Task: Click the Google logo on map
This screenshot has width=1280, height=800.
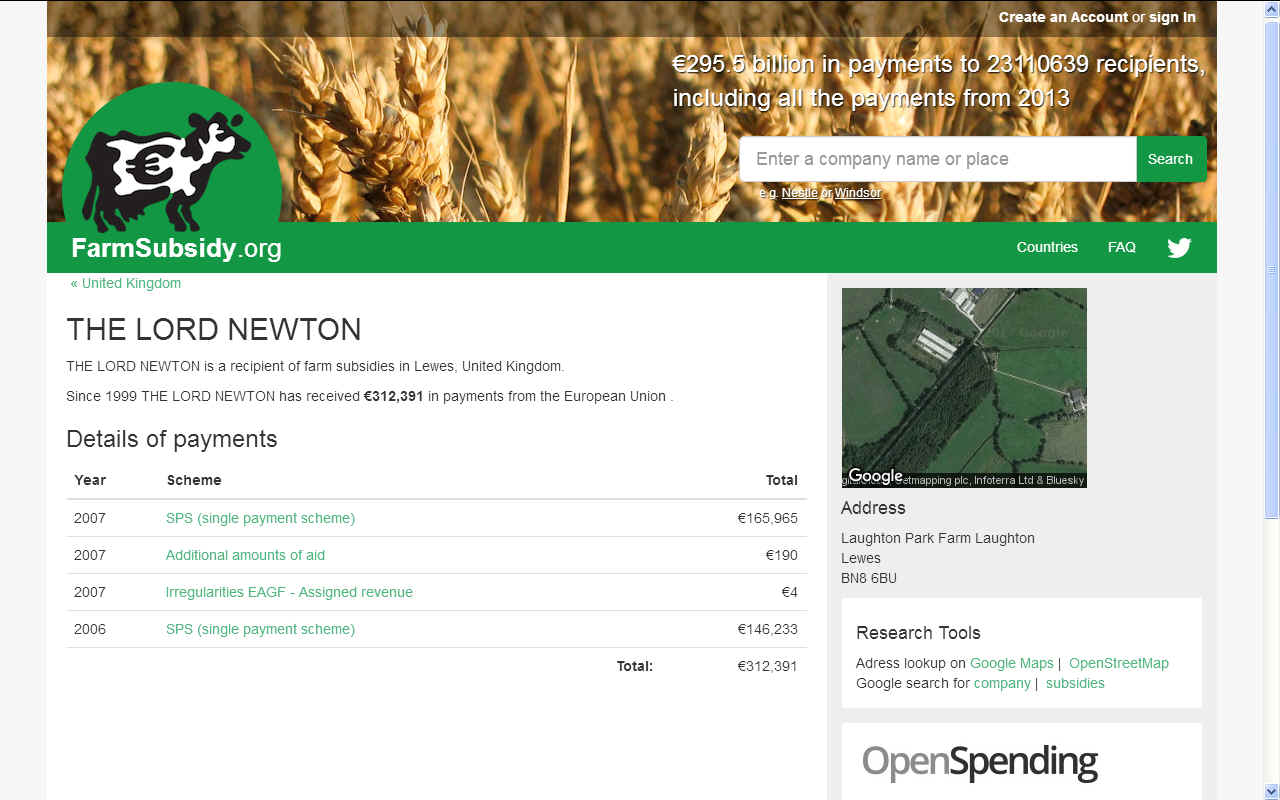Action: click(x=875, y=476)
